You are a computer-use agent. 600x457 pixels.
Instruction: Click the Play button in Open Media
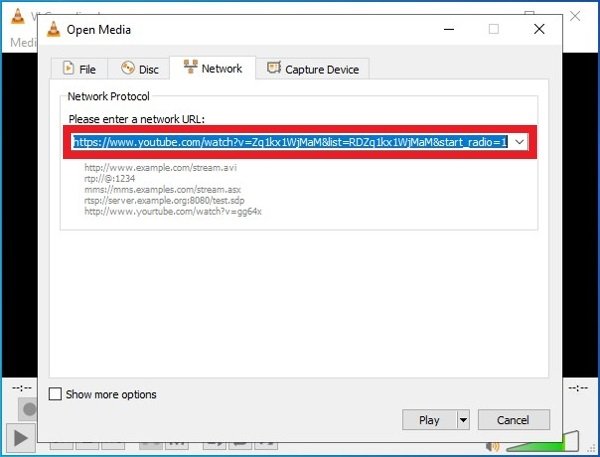429,420
